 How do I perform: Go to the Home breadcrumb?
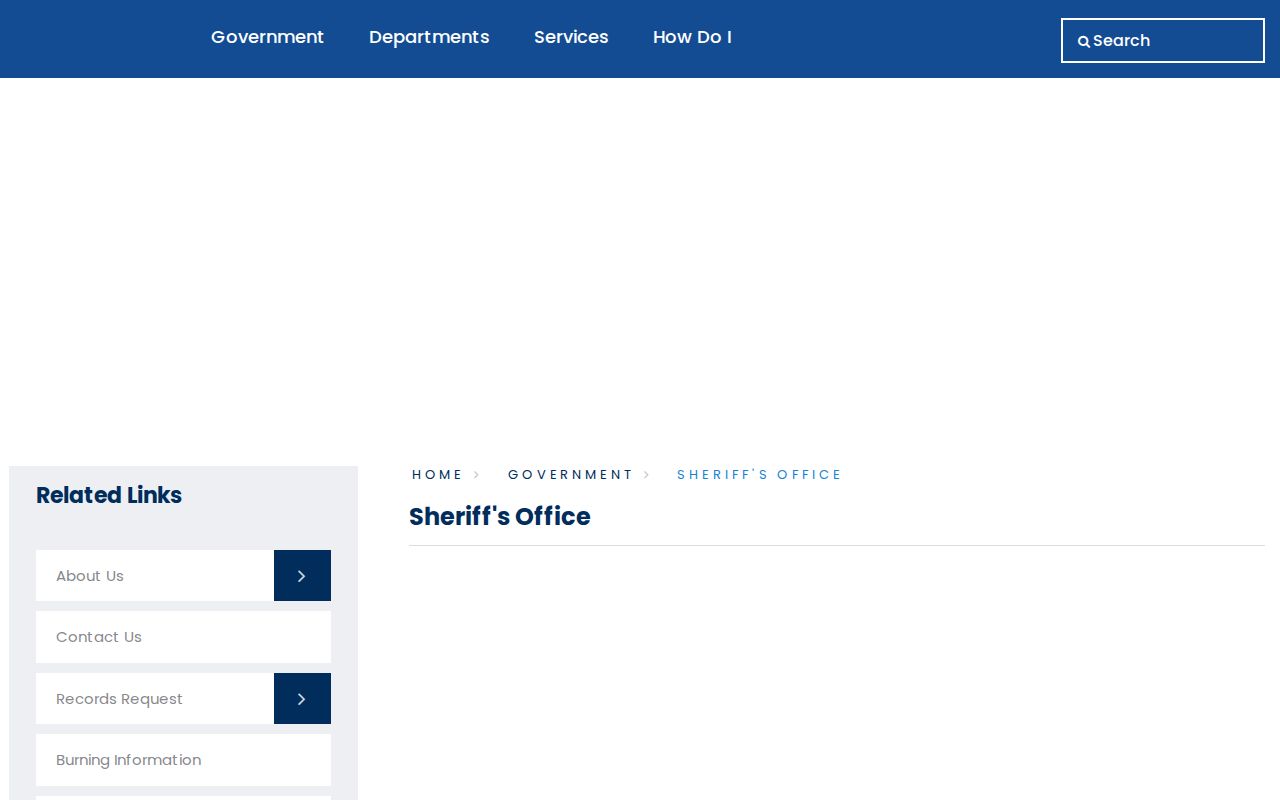437,475
